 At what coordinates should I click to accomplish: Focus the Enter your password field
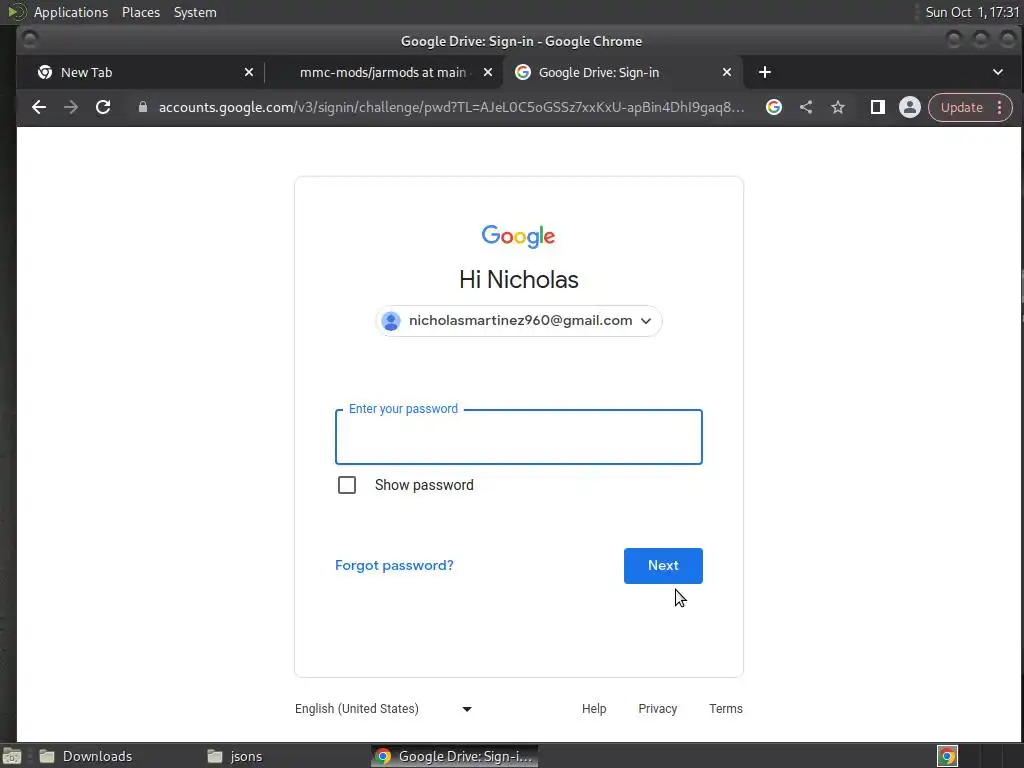(x=519, y=437)
